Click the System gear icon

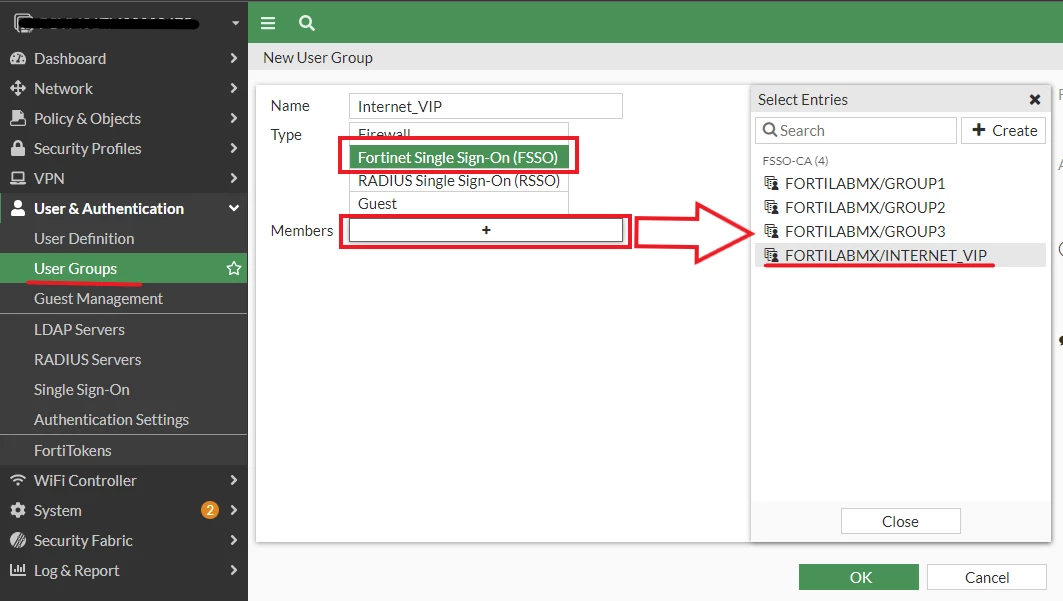click(18, 510)
